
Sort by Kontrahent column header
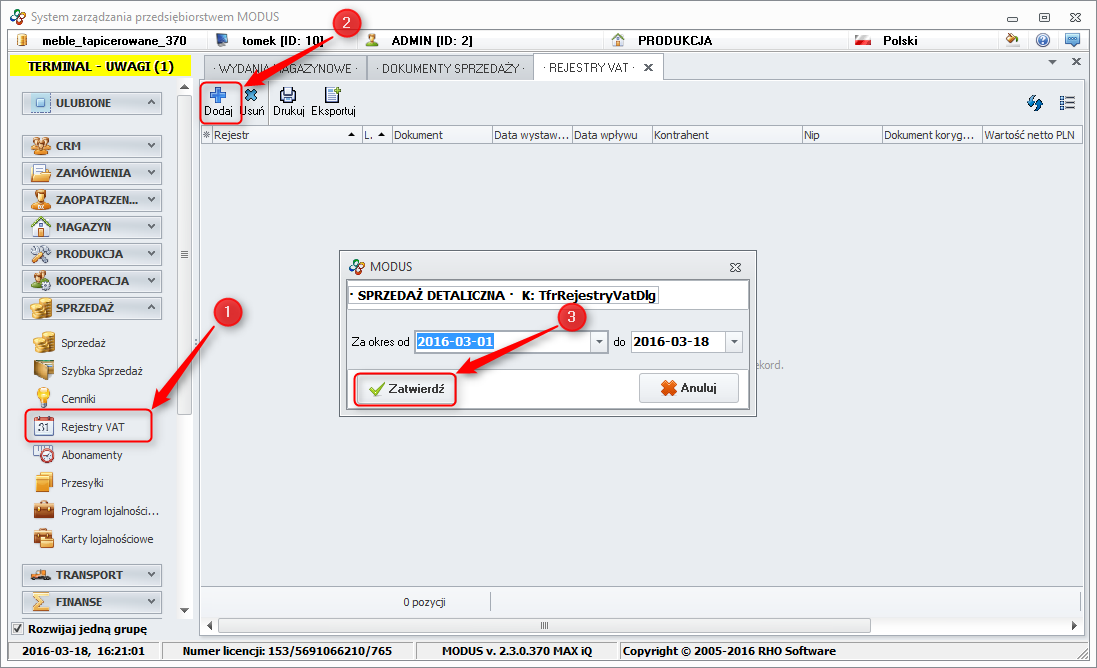click(727, 135)
